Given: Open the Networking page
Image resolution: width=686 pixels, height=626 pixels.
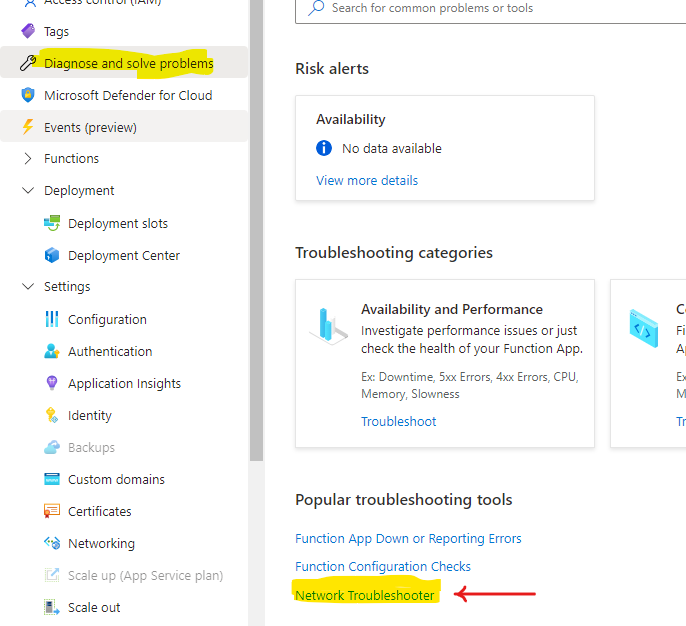Looking at the screenshot, I should pos(102,543).
